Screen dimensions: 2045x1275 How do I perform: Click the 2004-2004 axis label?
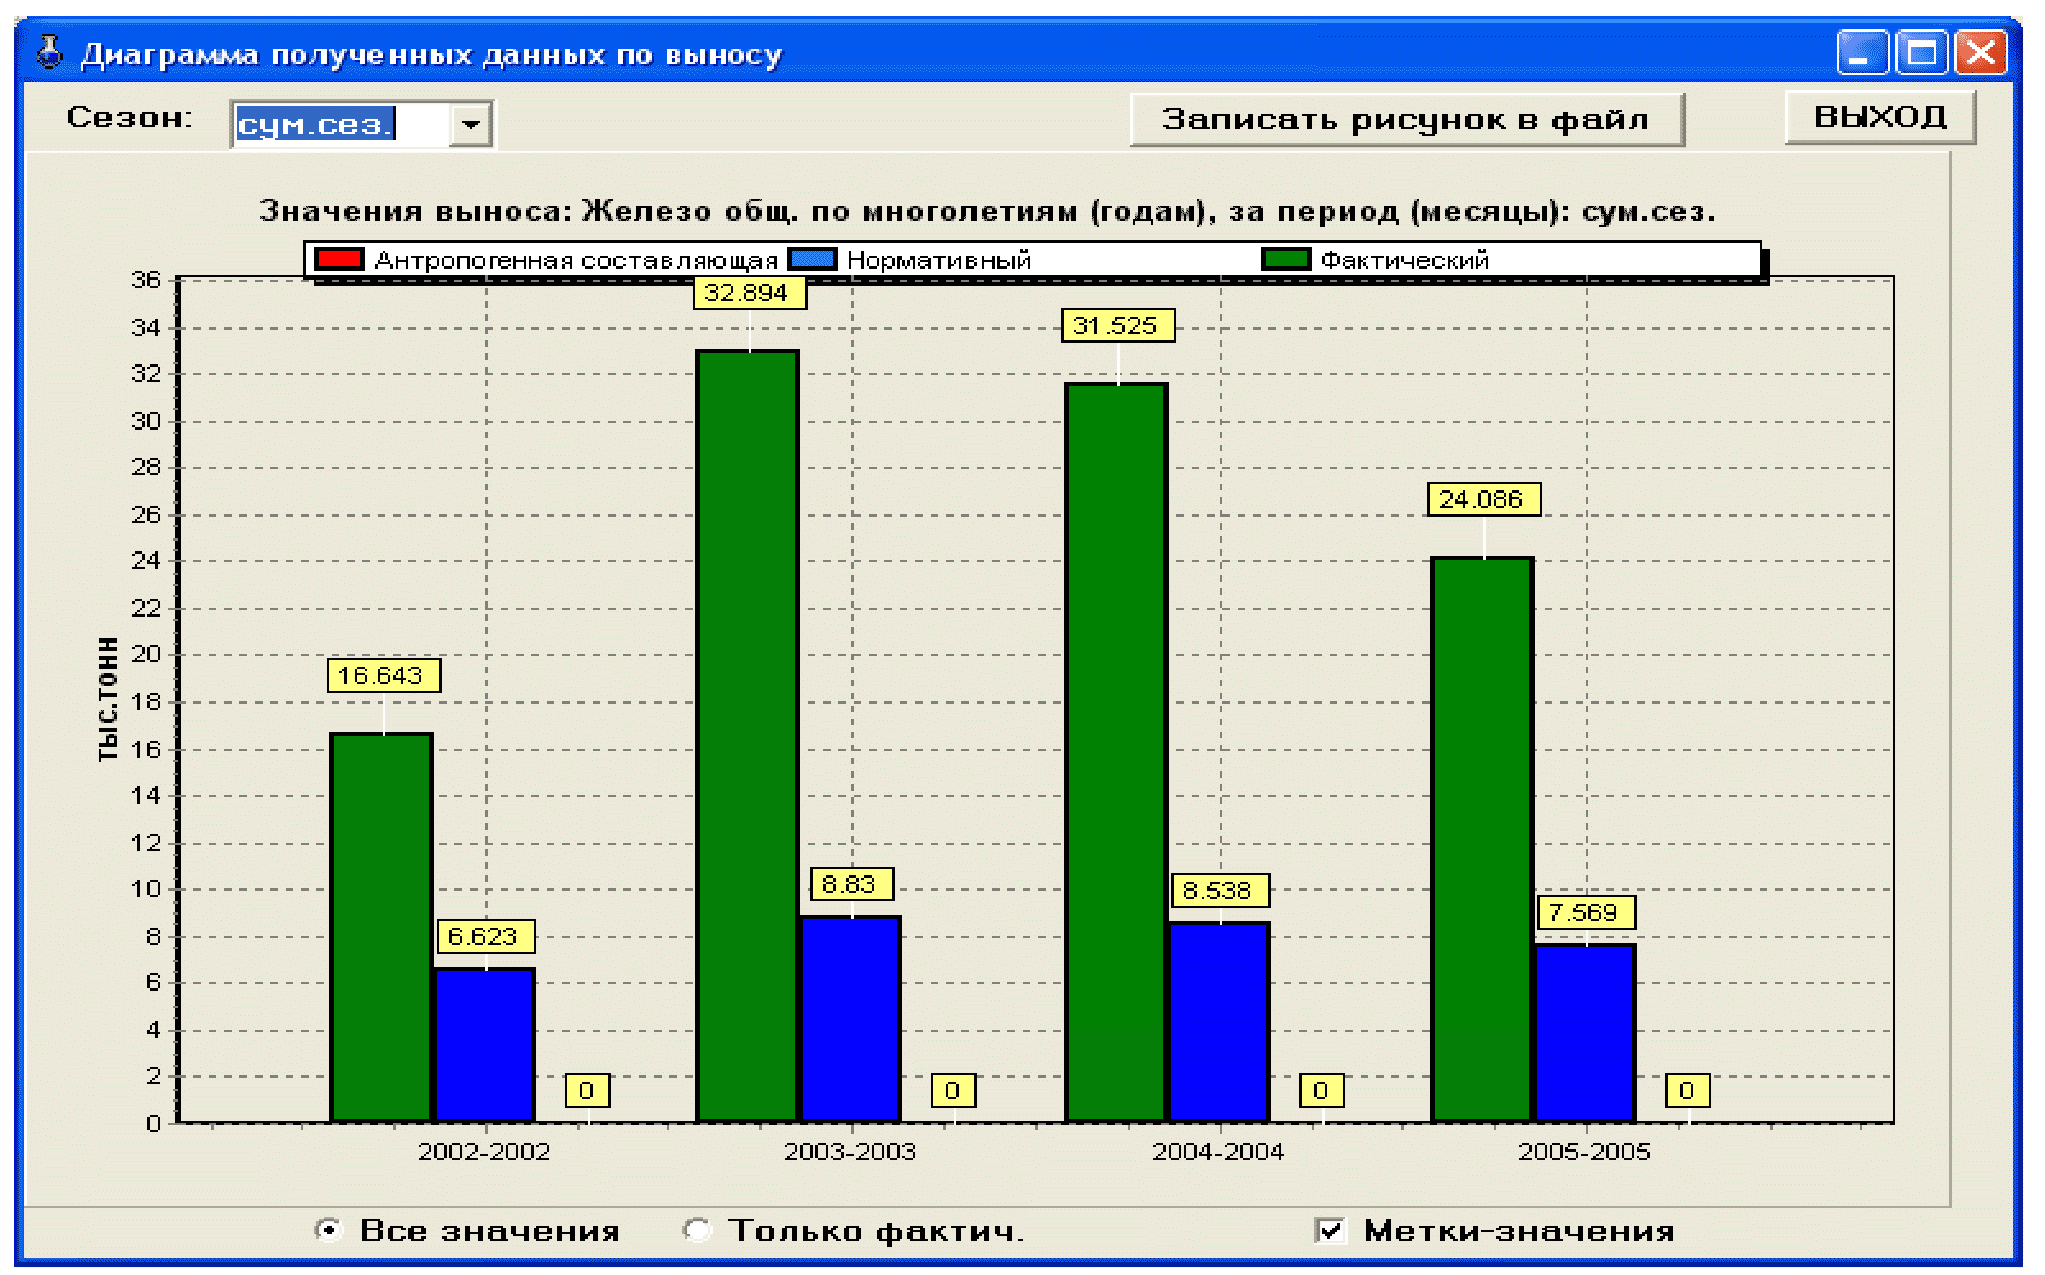pos(1218,1152)
